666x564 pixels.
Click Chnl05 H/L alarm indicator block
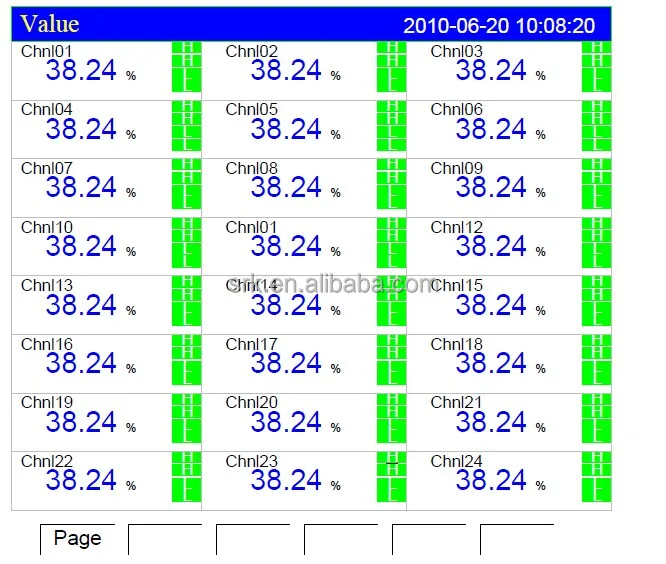(x=391, y=126)
